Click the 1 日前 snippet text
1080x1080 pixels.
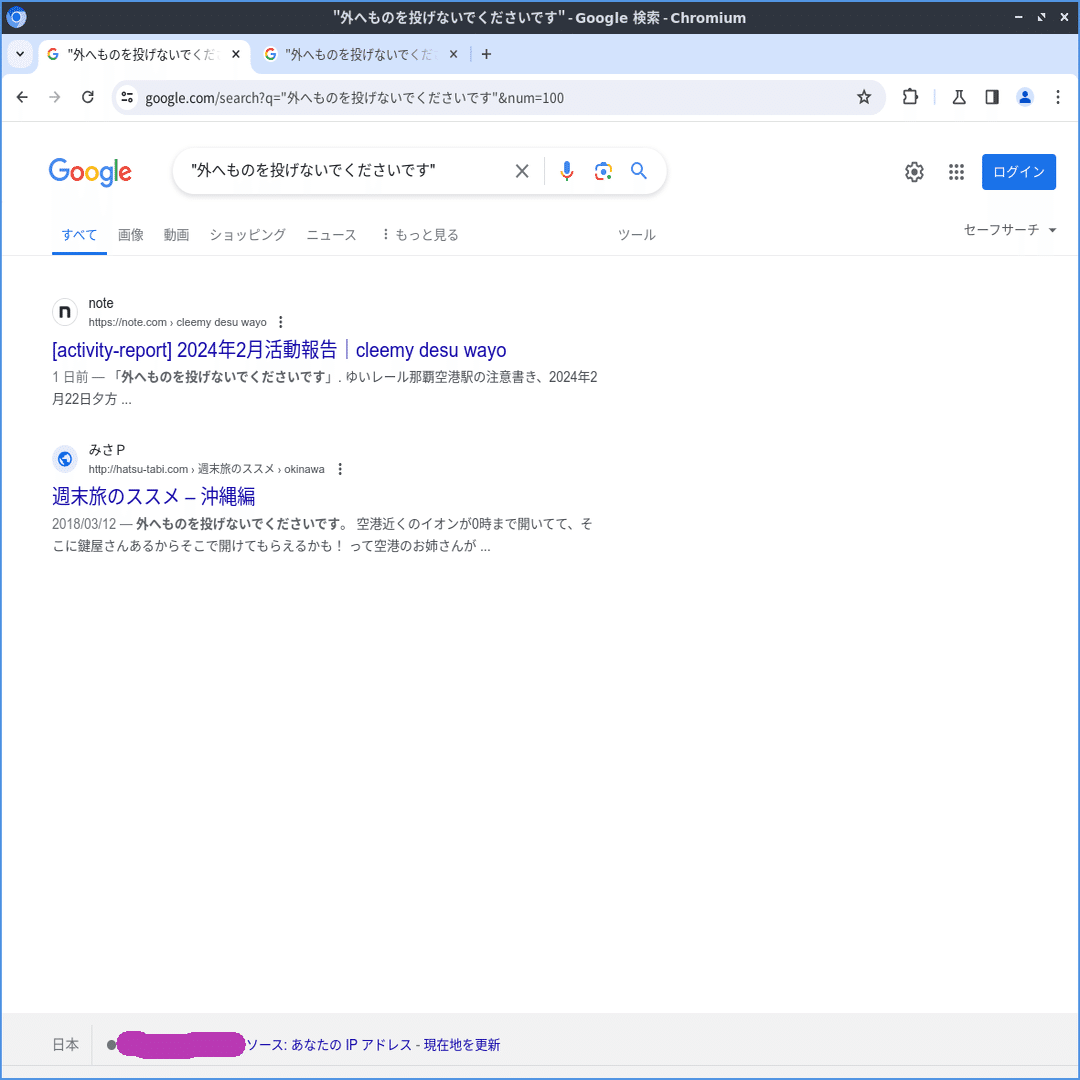click(x=70, y=377)
